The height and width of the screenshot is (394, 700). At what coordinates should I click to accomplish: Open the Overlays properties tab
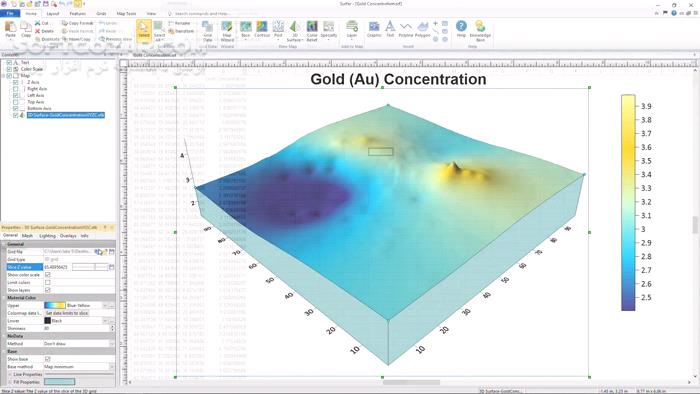click(x=68, y=236)
